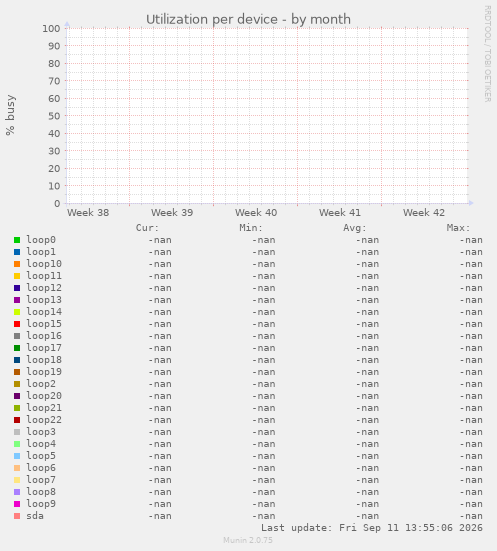Select the loop15 legend label
Image resolution: width=497 pixels, height=551 pixels.
(44, 324)
